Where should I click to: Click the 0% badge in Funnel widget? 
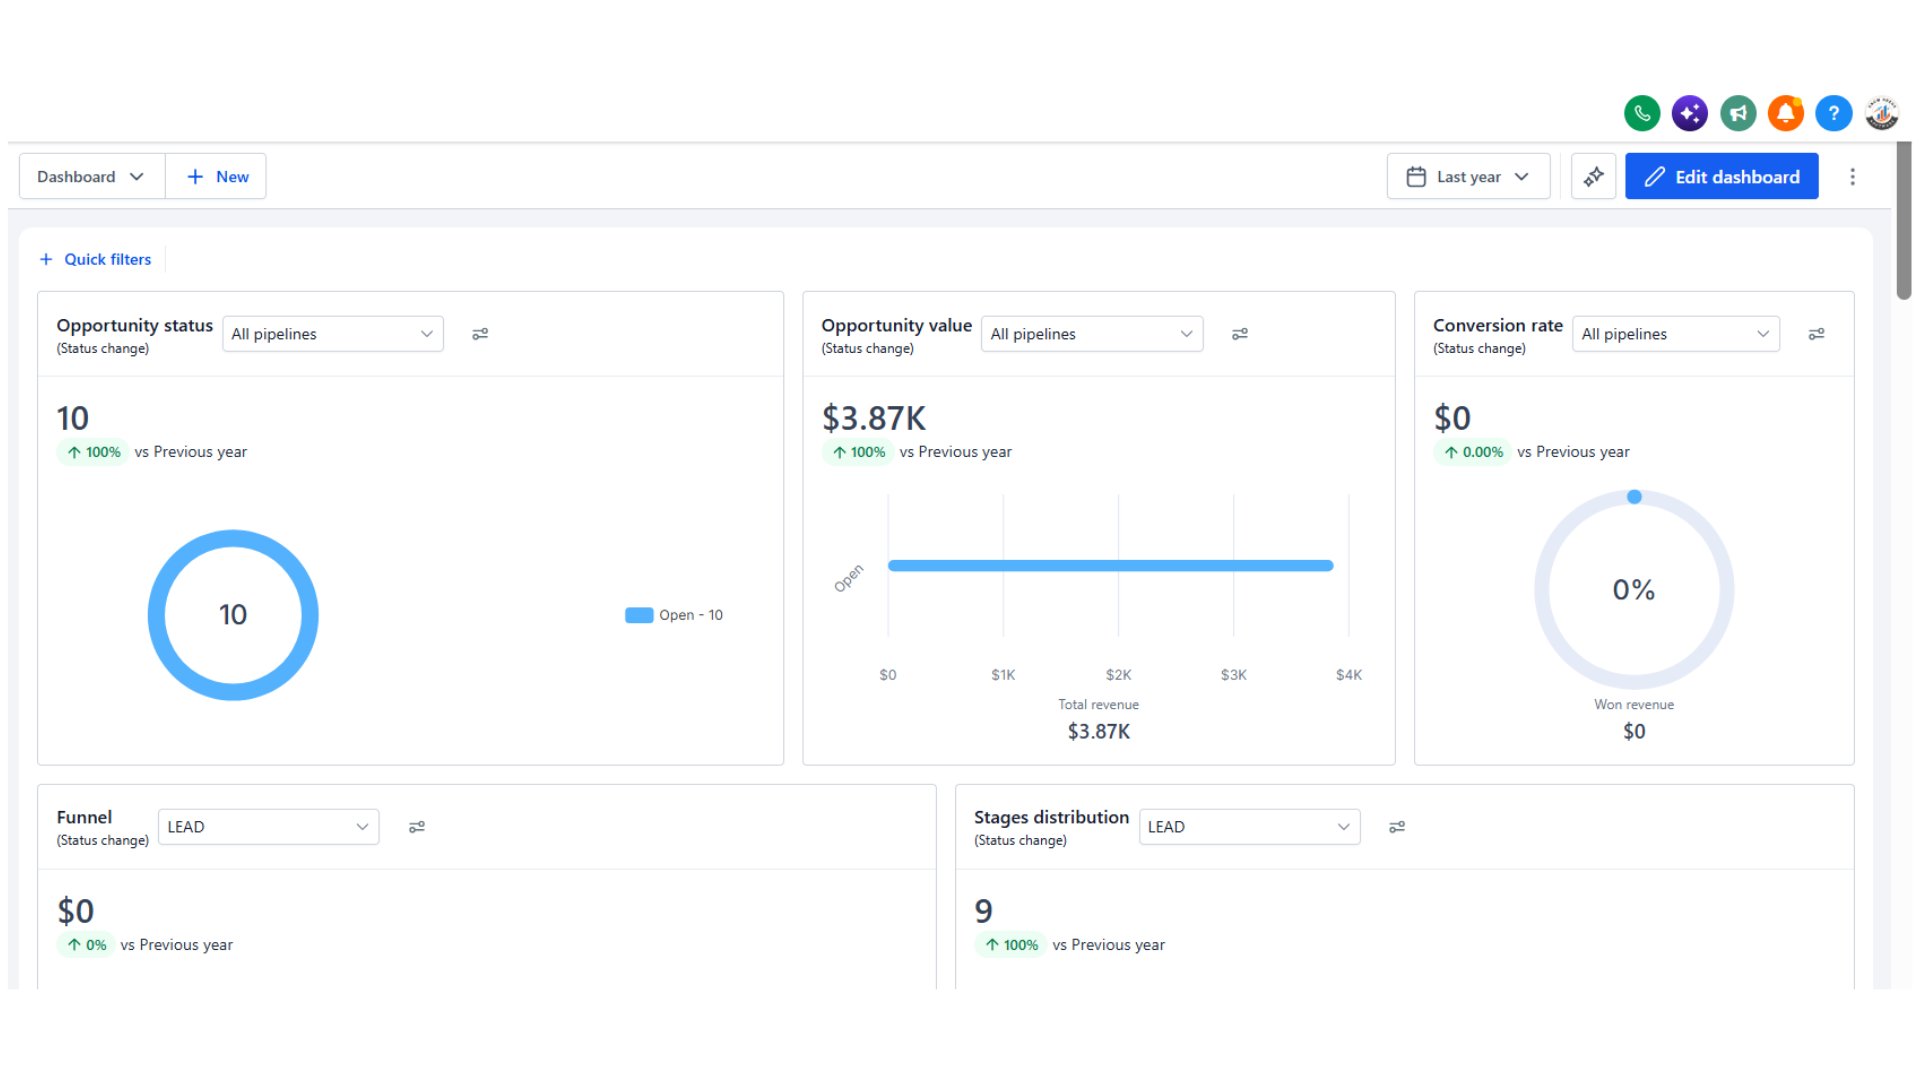(x=86, y=945)
